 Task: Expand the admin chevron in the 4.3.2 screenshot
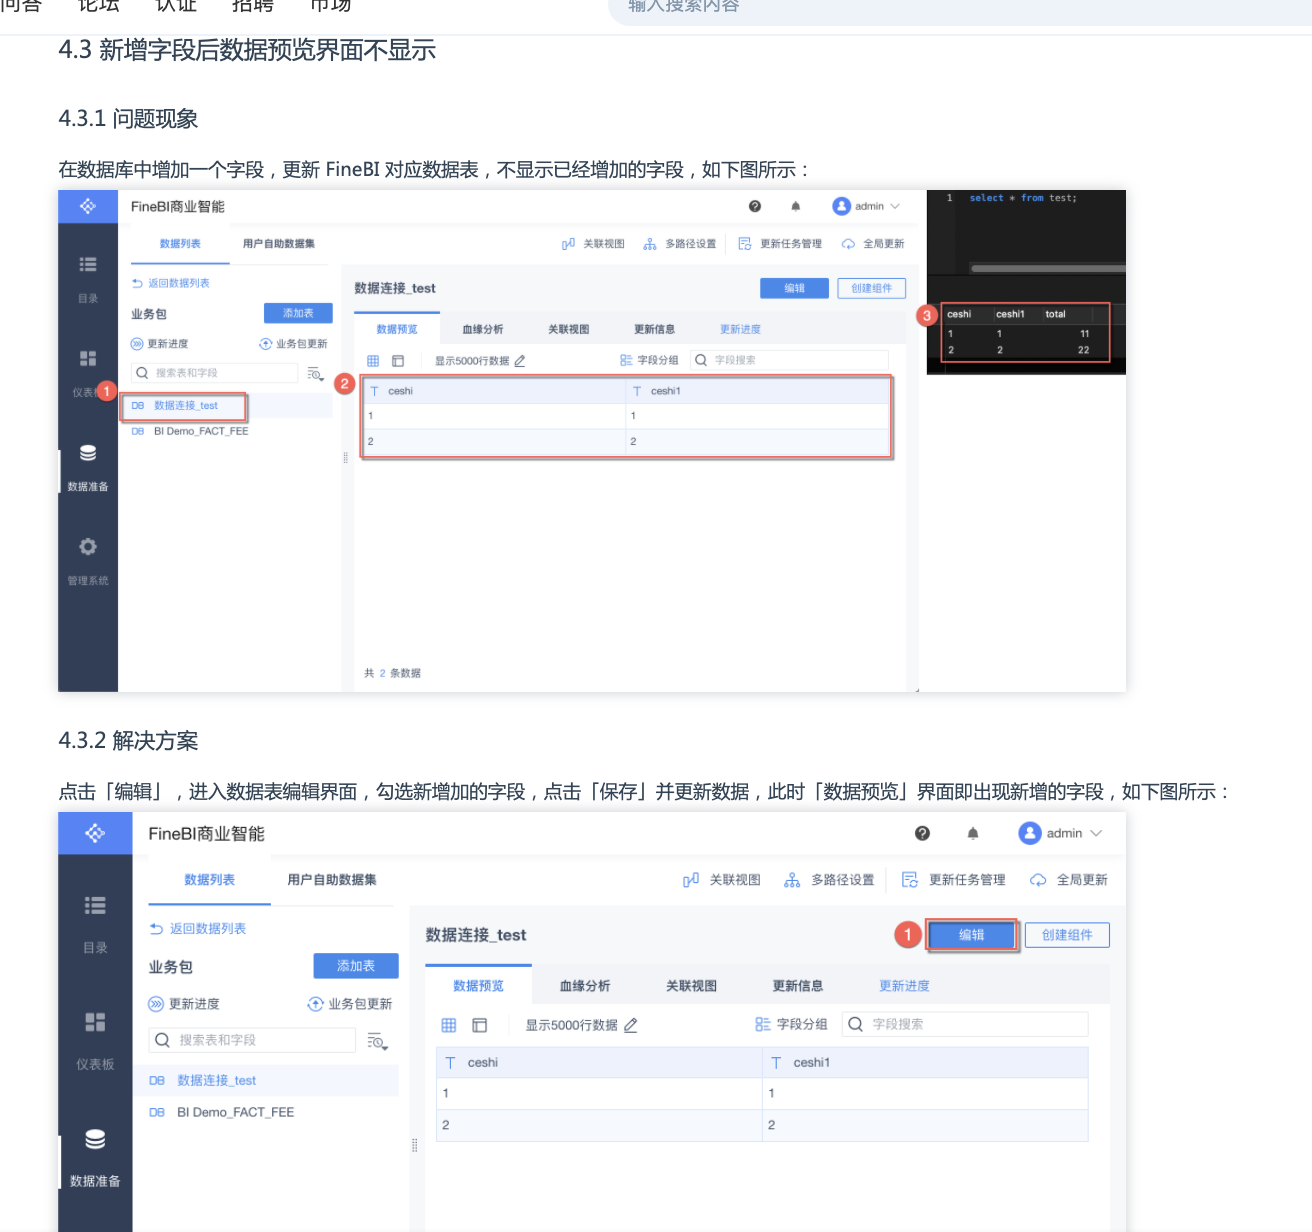(x=1096, y=833)
